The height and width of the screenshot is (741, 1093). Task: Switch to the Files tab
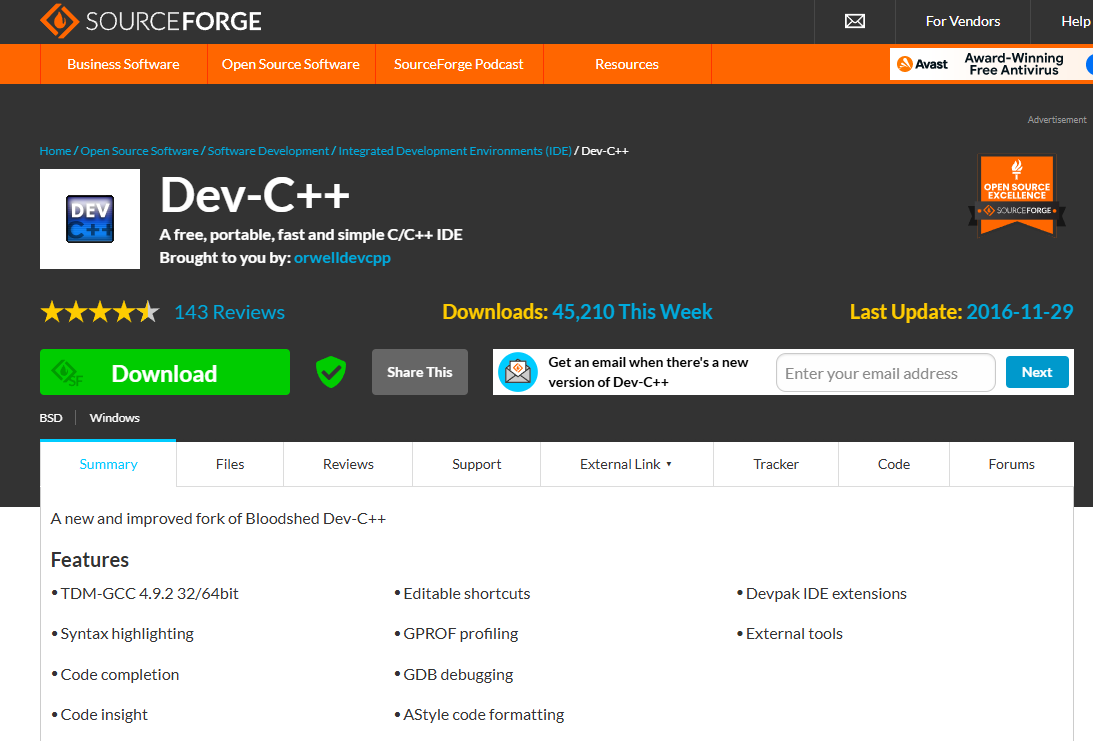click(x=230, y=464)
